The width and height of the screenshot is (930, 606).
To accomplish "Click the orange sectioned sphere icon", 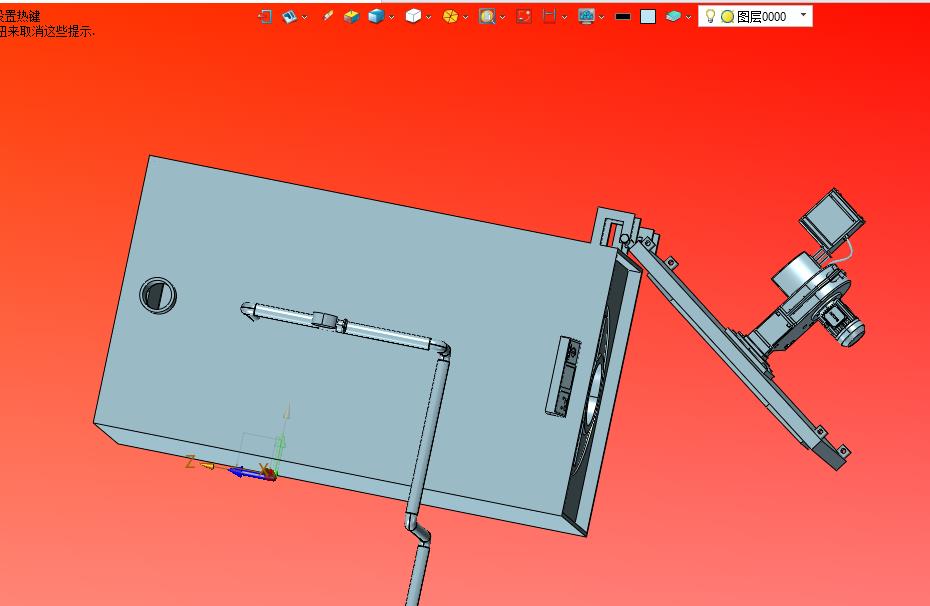I will click(x=450, y=17).
